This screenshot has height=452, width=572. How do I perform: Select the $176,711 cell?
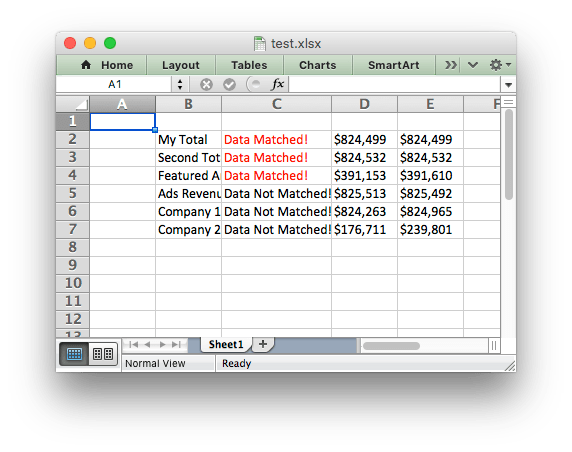(x=364, y=229)
